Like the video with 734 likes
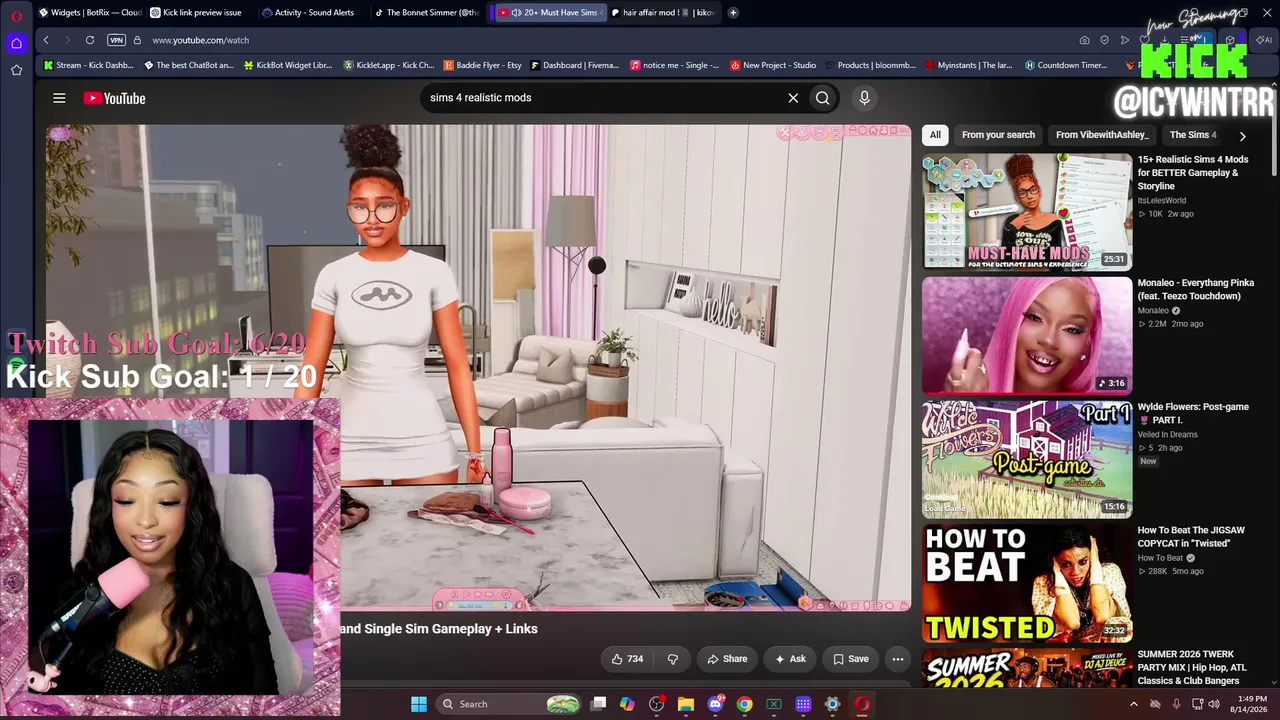Screen dimensions: 1280x720 pos(627,659)
